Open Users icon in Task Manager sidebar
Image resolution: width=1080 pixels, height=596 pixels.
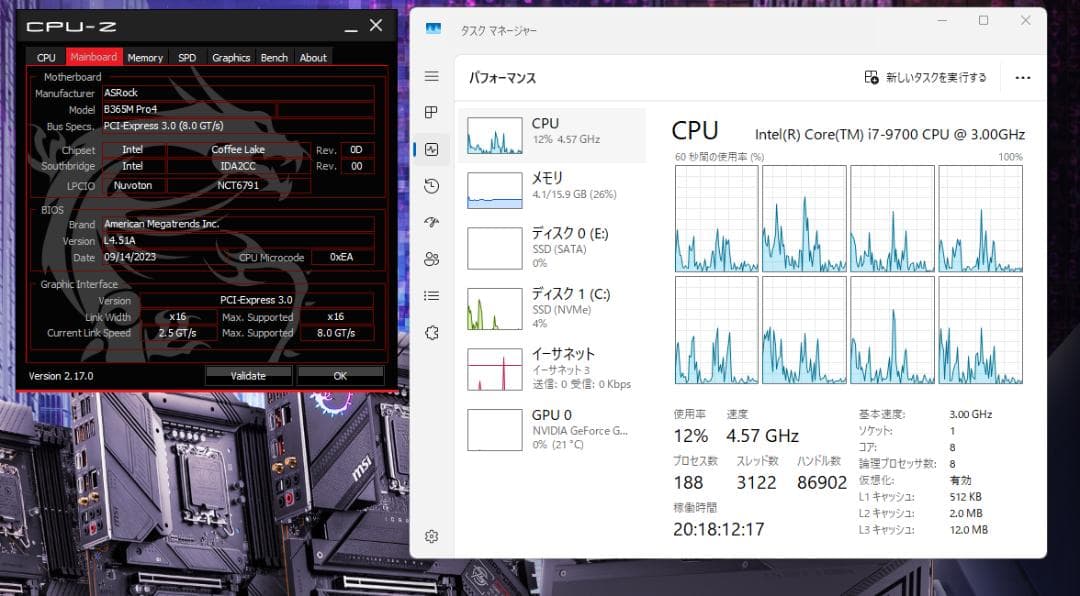coord(432,259)
